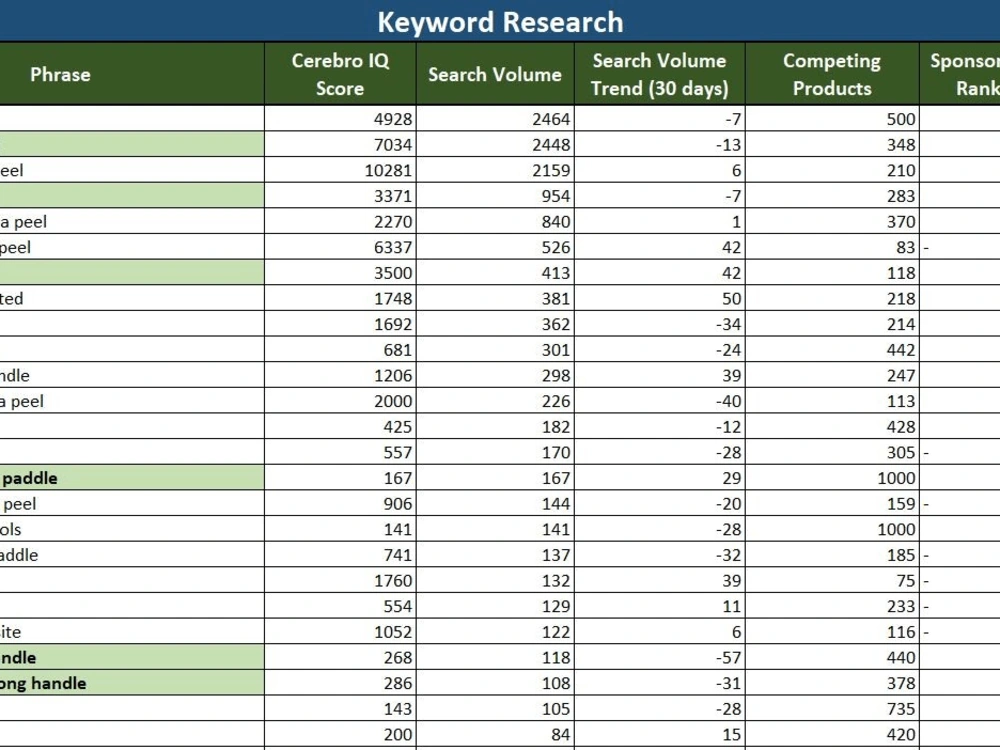Click Search Volume cell 298

[x=495, y=375]
